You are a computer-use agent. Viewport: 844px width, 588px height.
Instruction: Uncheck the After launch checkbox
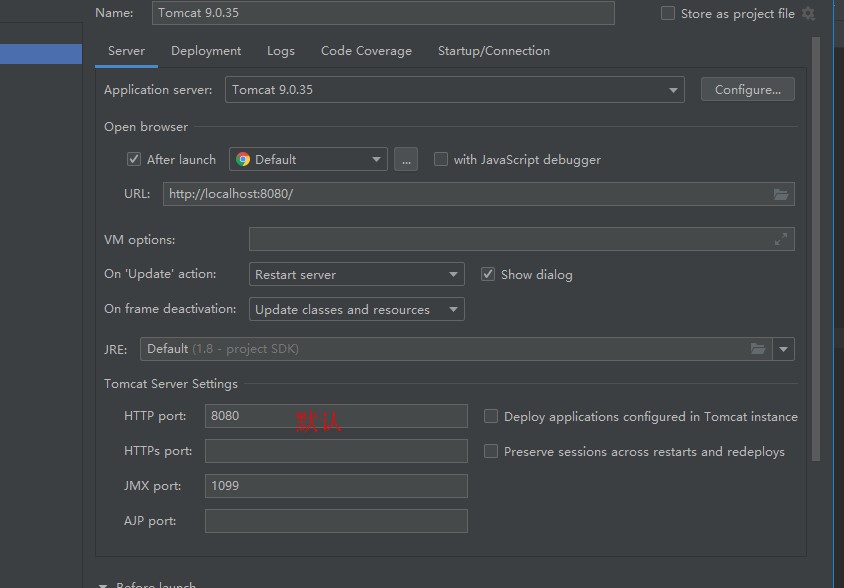click(x=133, y=159)
